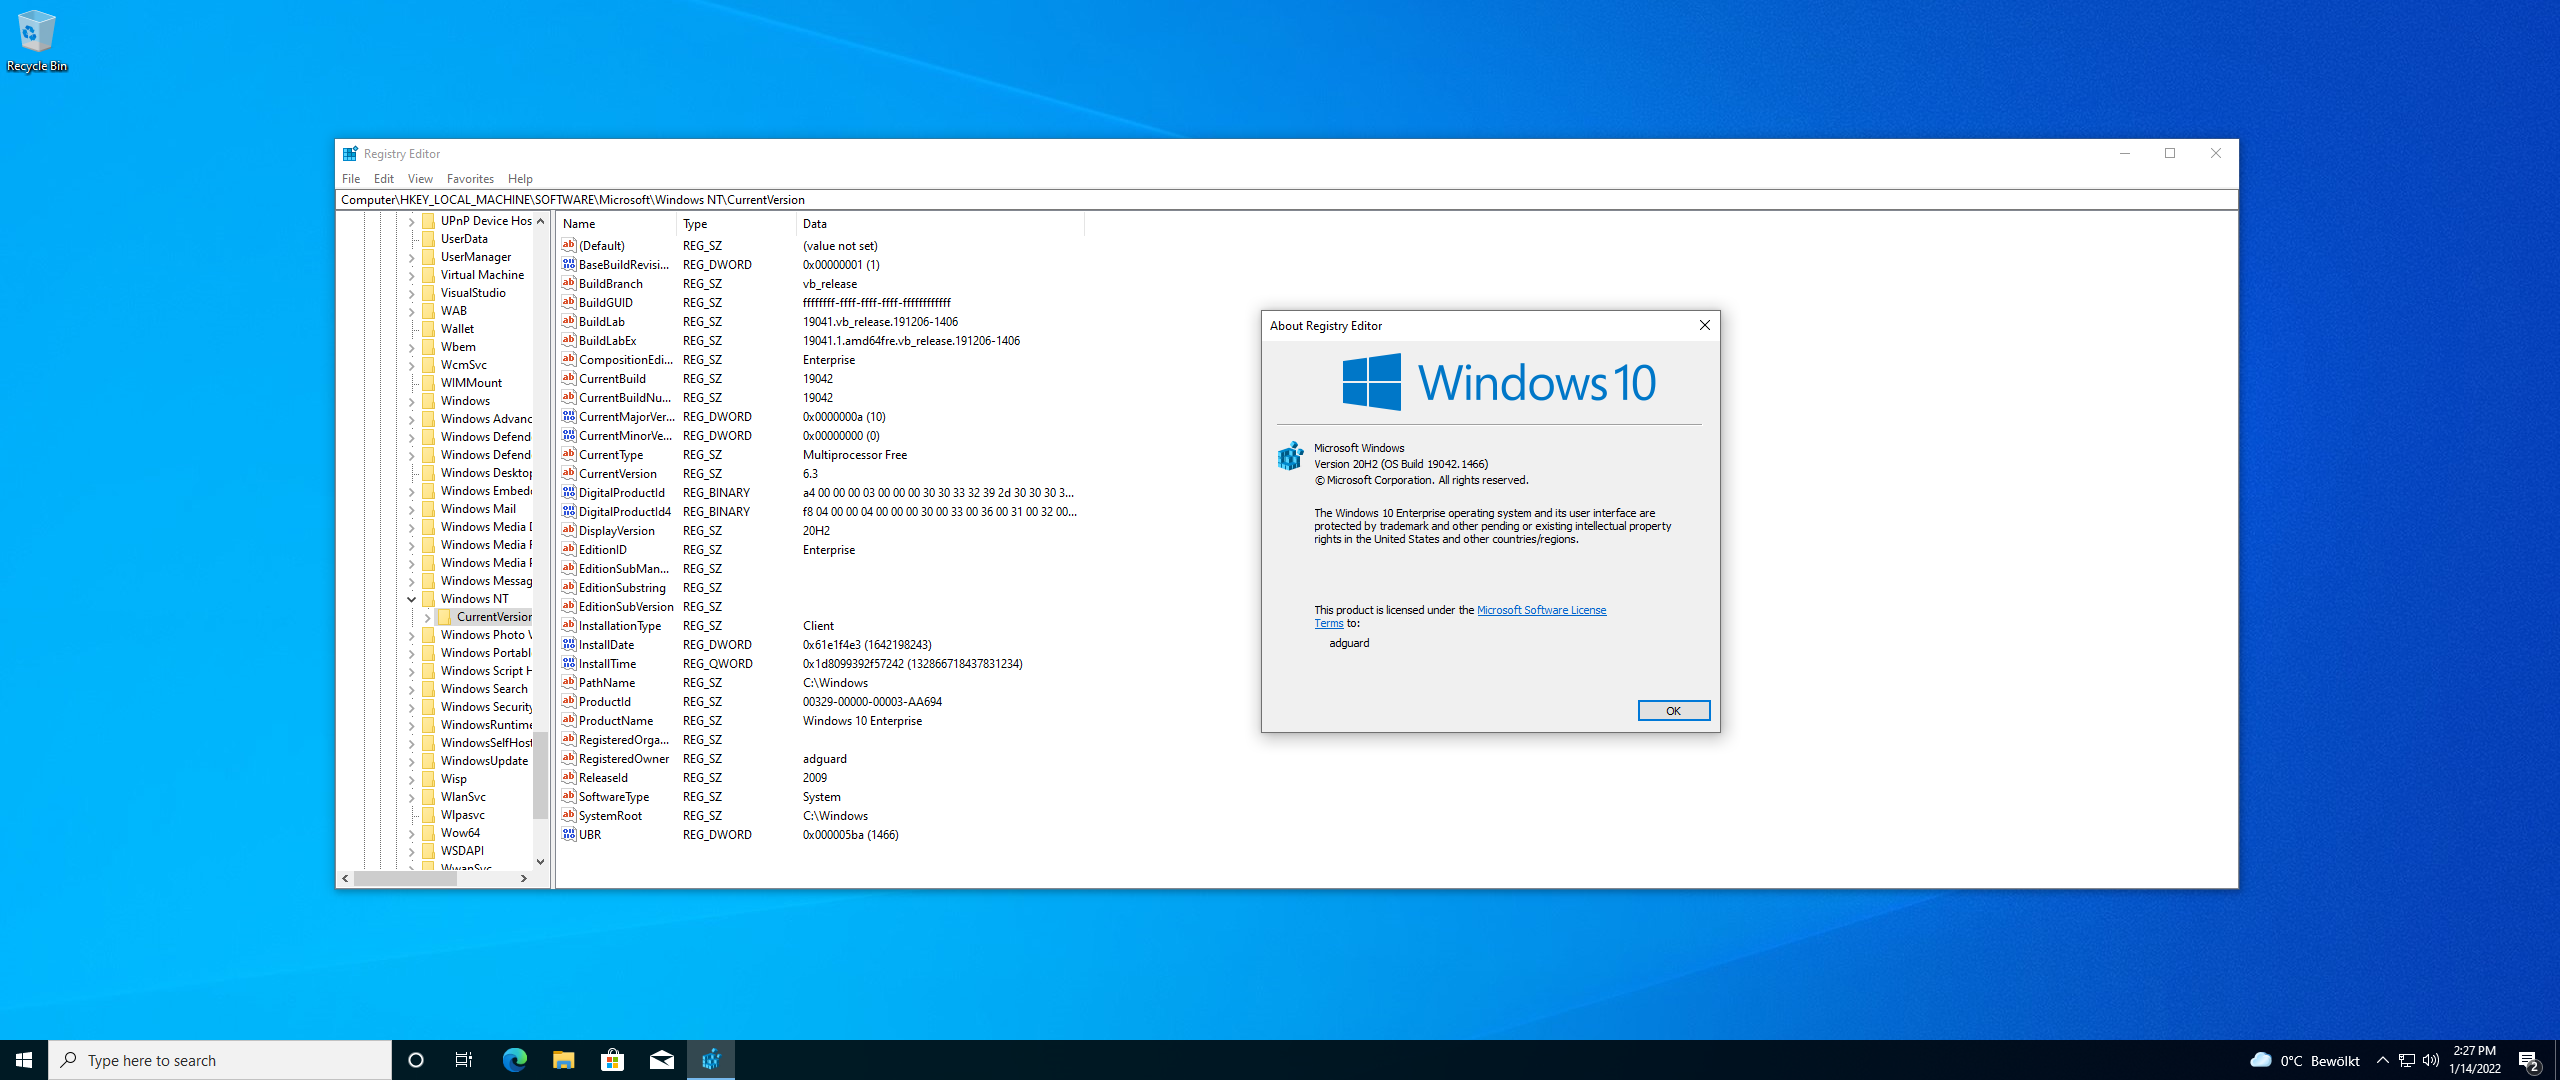Click the ProductId data 00329-00000-00003-AA694

point(872,702)
